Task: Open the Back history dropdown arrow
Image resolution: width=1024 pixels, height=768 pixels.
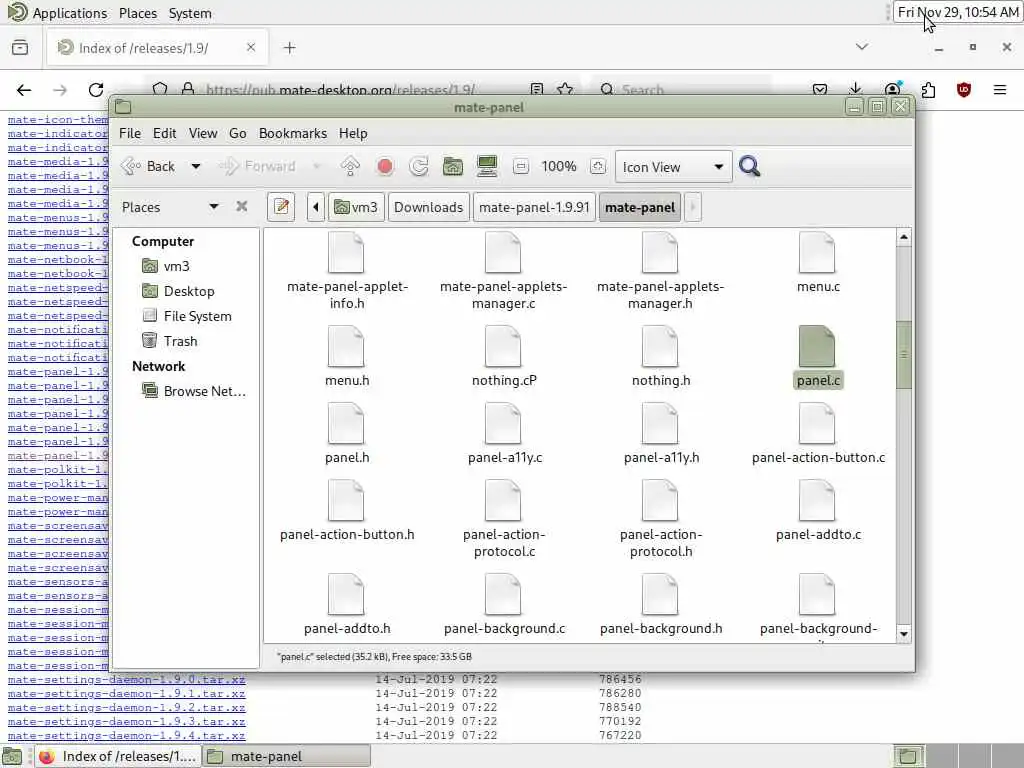Action: (x=195, y=167)
